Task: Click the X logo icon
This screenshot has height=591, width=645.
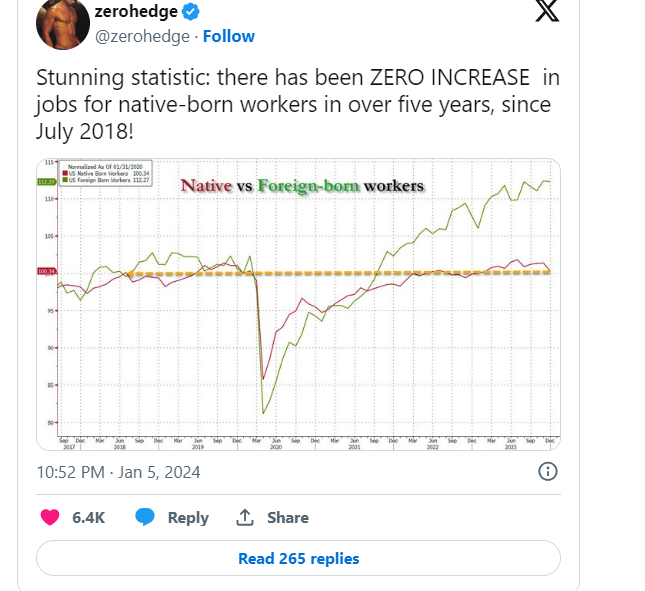Action: coord(547,10)
